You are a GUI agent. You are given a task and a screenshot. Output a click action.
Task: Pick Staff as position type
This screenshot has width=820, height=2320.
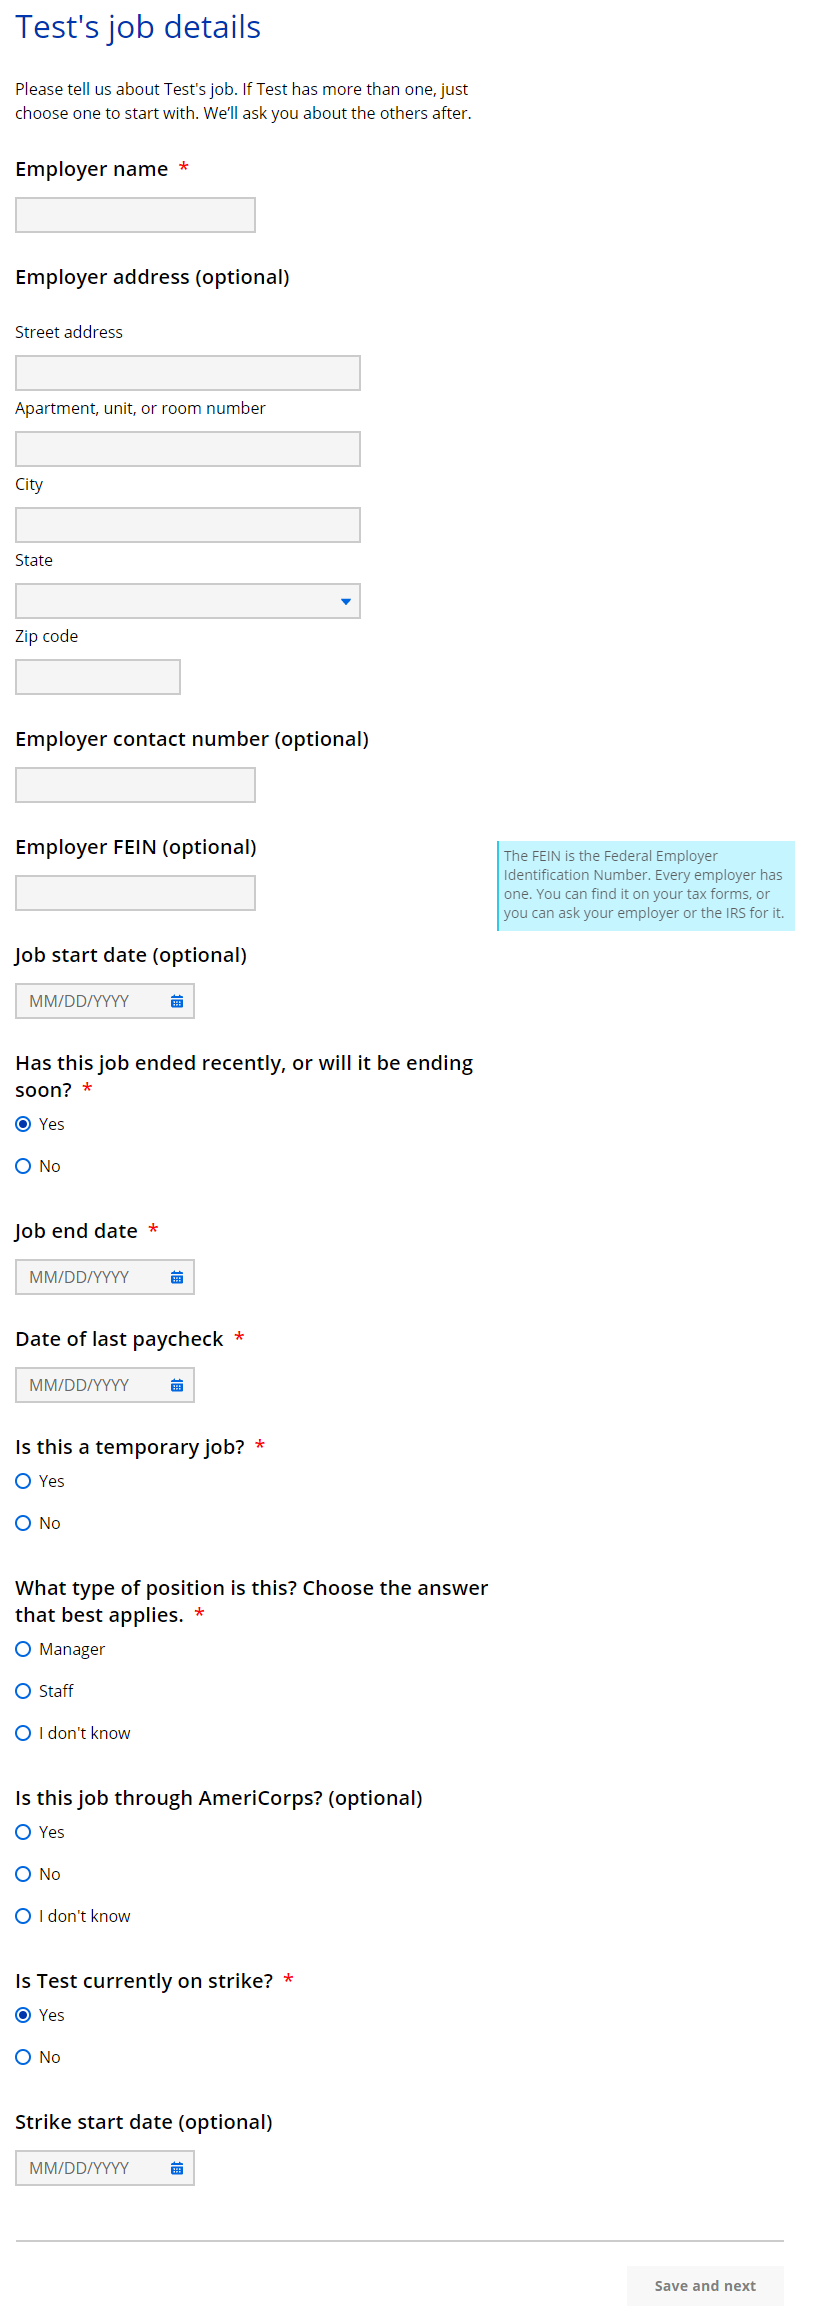pos(24,1691)
